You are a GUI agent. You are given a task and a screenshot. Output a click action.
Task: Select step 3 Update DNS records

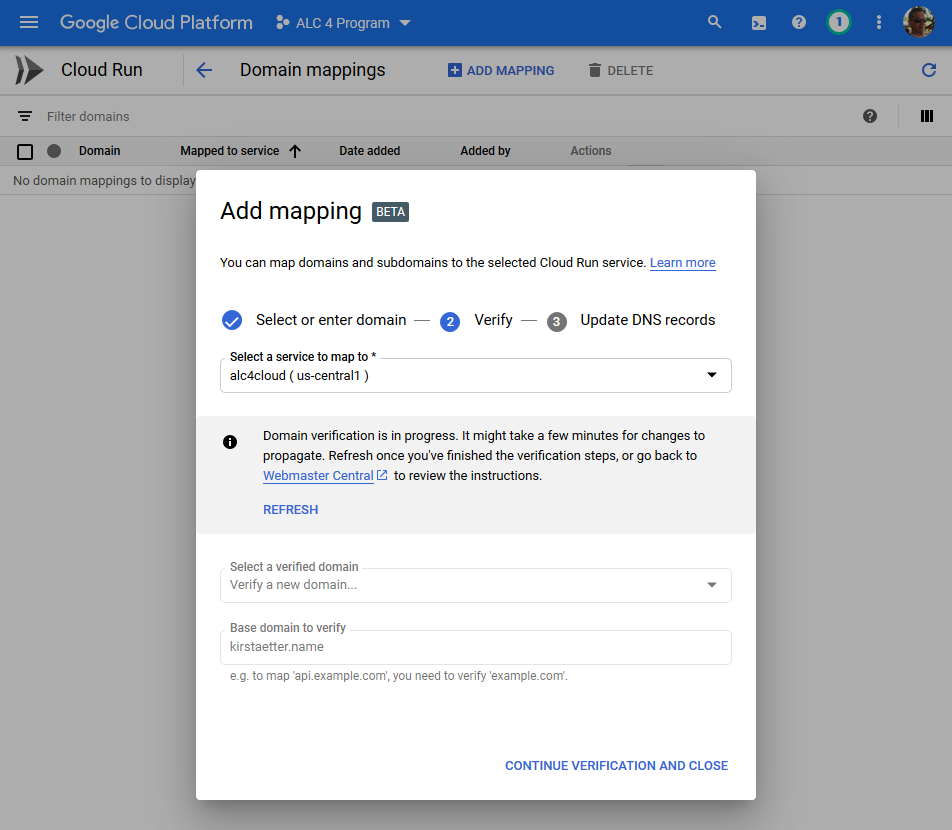(x=631, y=320)
